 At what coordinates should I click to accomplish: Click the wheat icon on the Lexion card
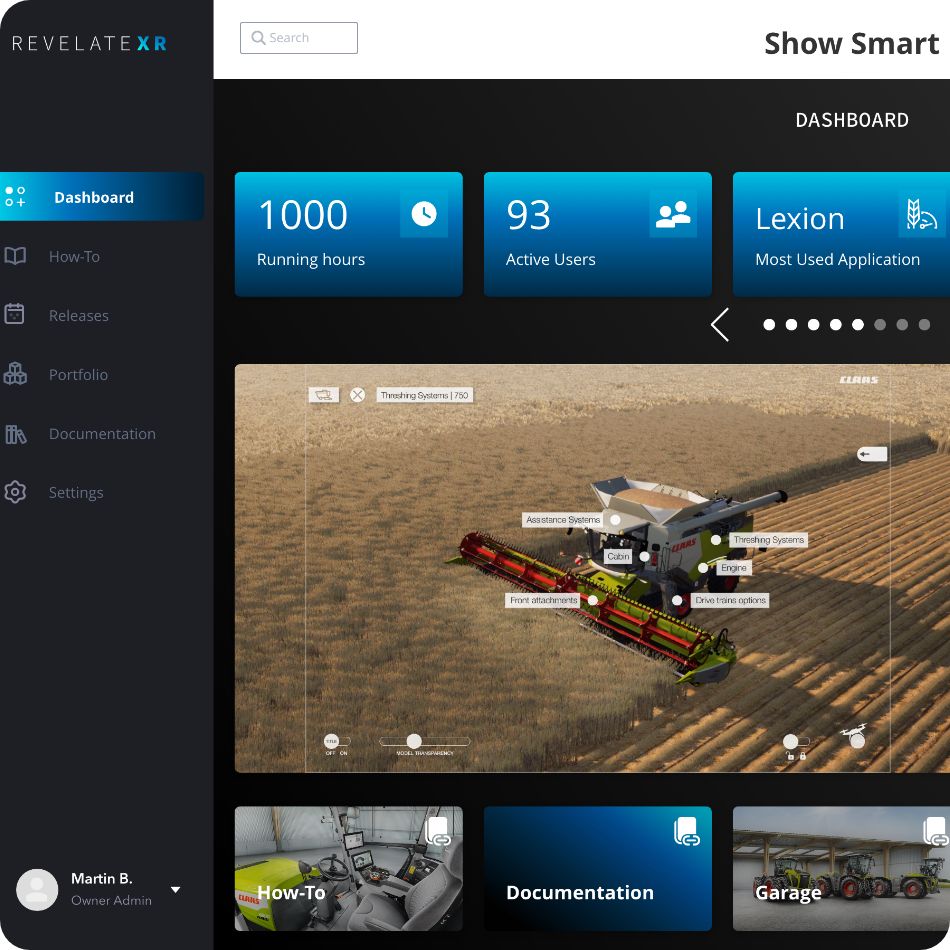click(x=922, y=214)
